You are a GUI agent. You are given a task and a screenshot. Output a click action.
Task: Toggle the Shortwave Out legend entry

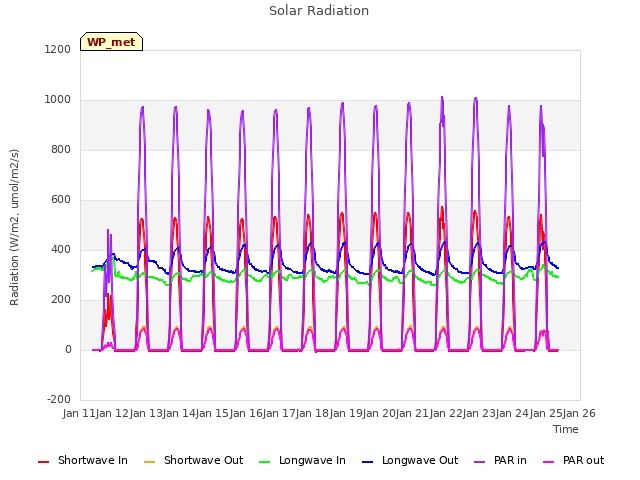pos(193,461)
